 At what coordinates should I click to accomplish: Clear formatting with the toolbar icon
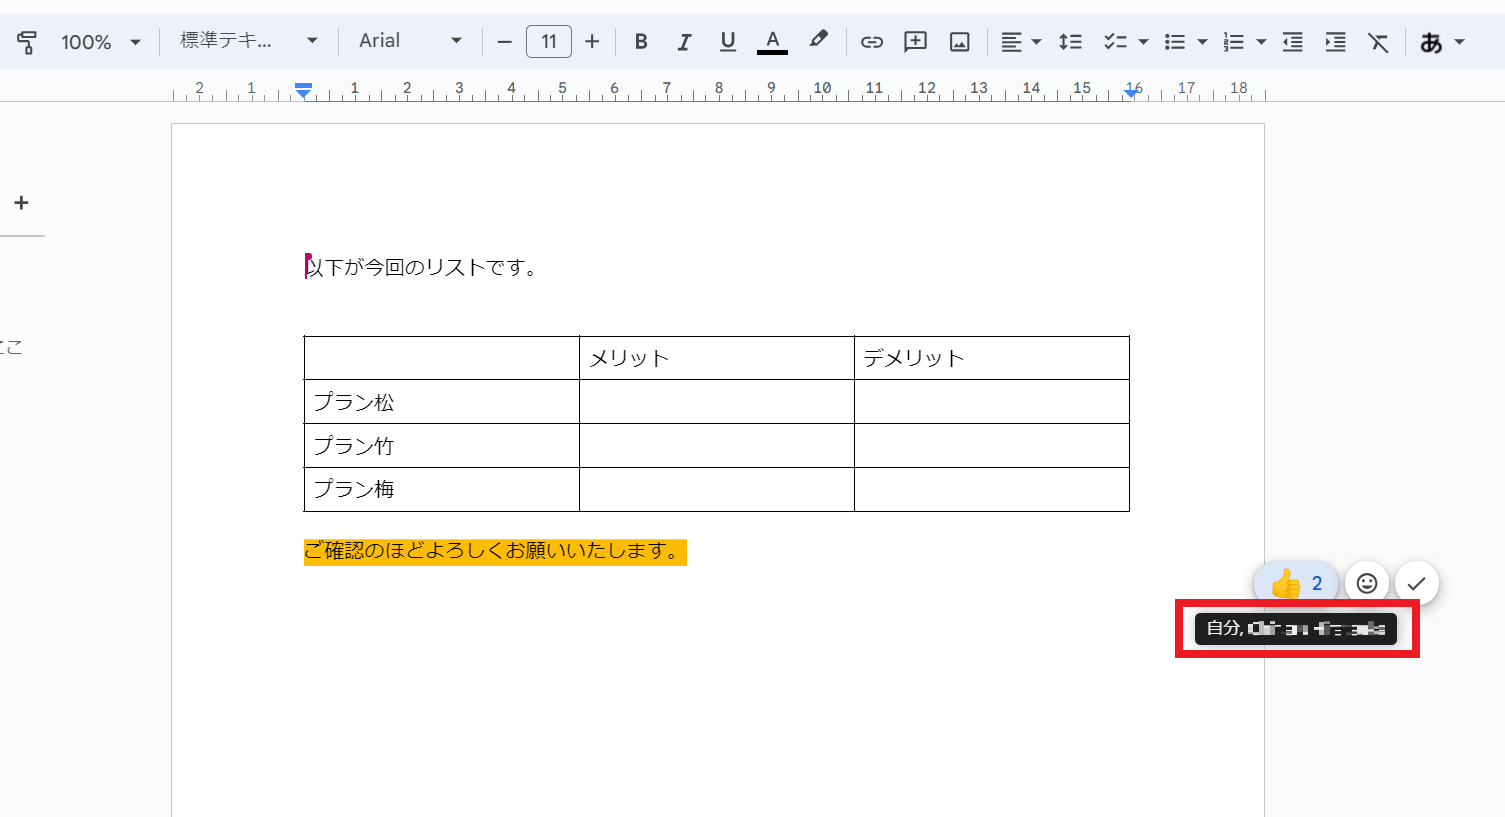[x=1378, y=42]
